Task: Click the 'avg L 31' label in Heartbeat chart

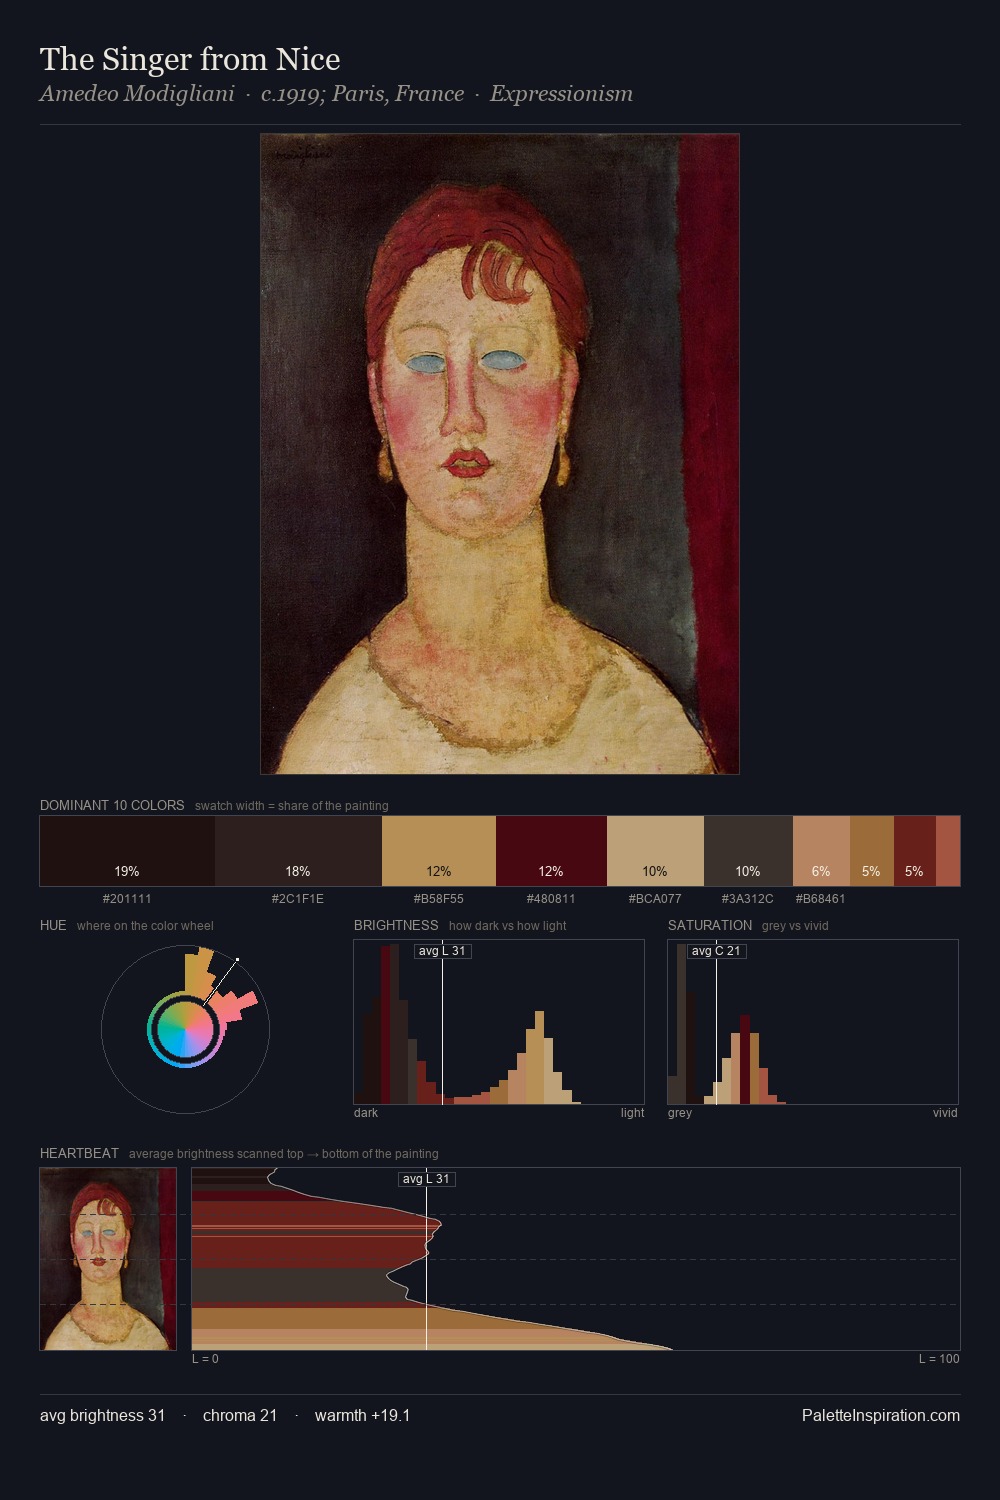Action: point(426,1179)
